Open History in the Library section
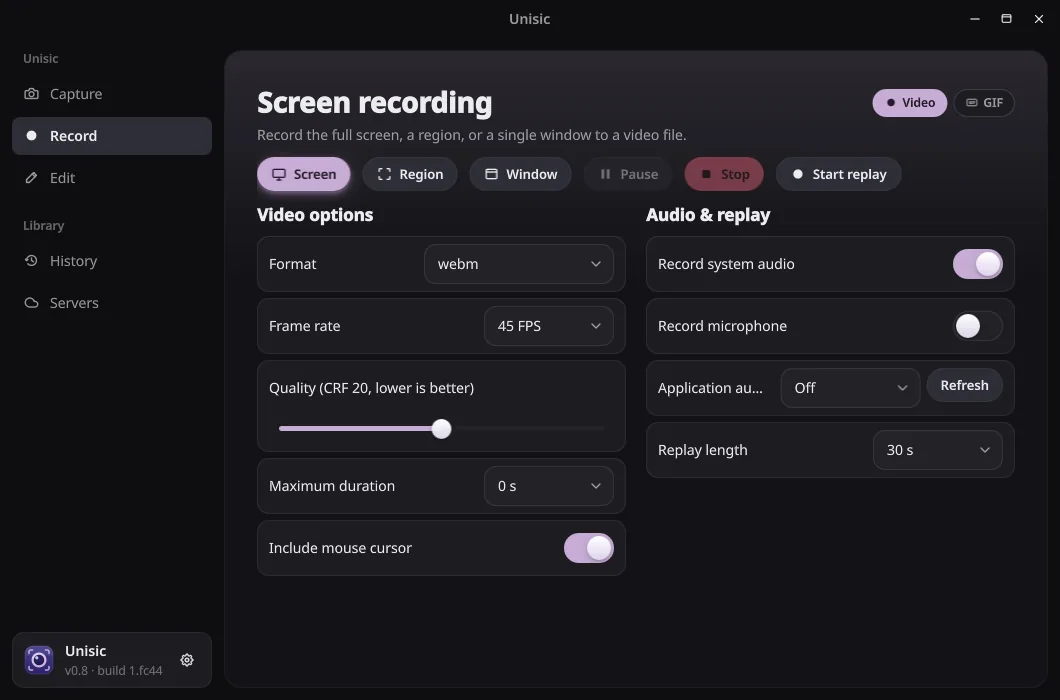Image resolution: width=1060 pixels, height=700 pixels. (112, 261)
